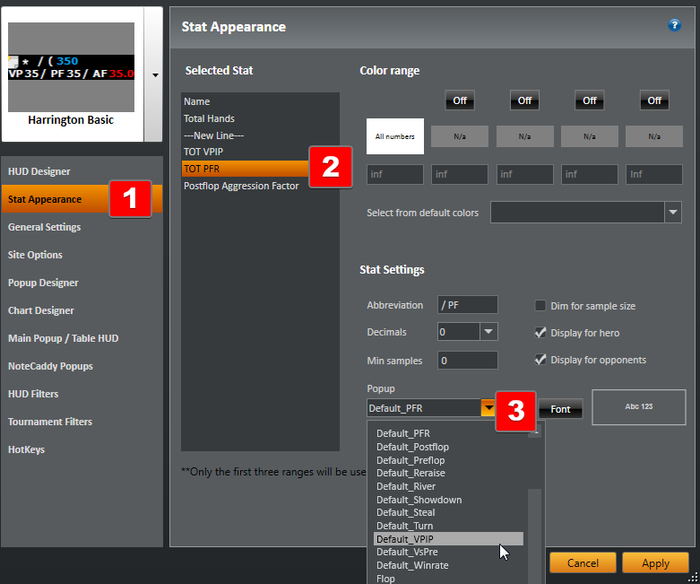700x584 pixels.
Task: Expand the HUD profile selector arrow
Action: pyautogui.click(x=154, y=75)
